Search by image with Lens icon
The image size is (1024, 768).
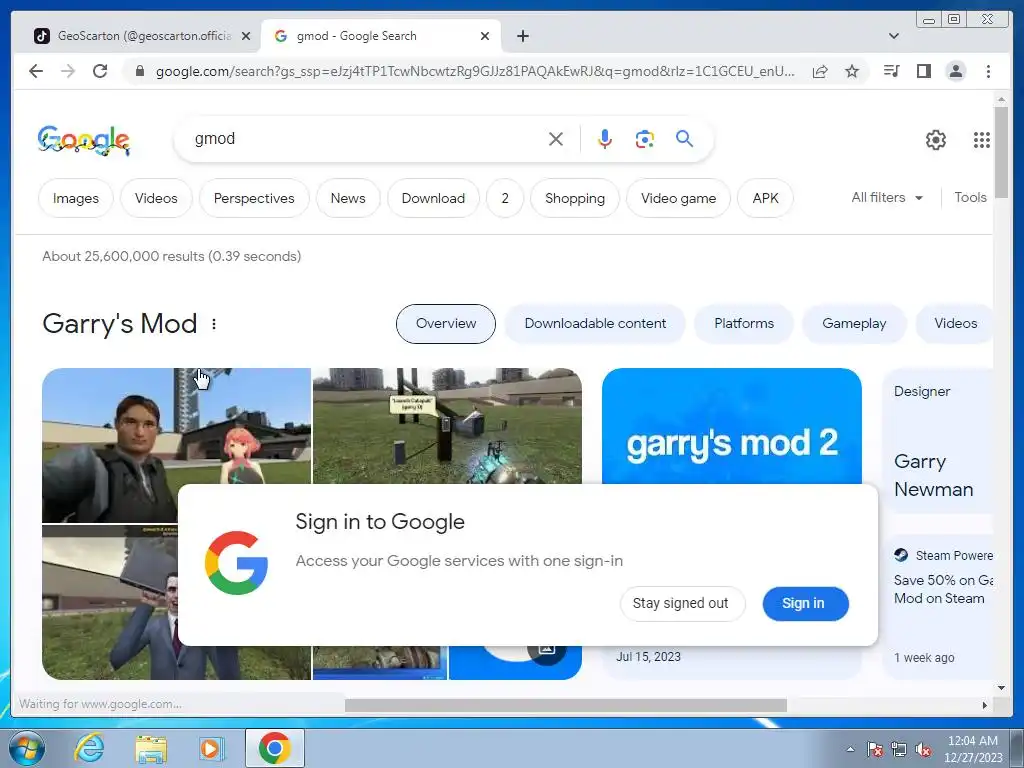coord(645,139)
